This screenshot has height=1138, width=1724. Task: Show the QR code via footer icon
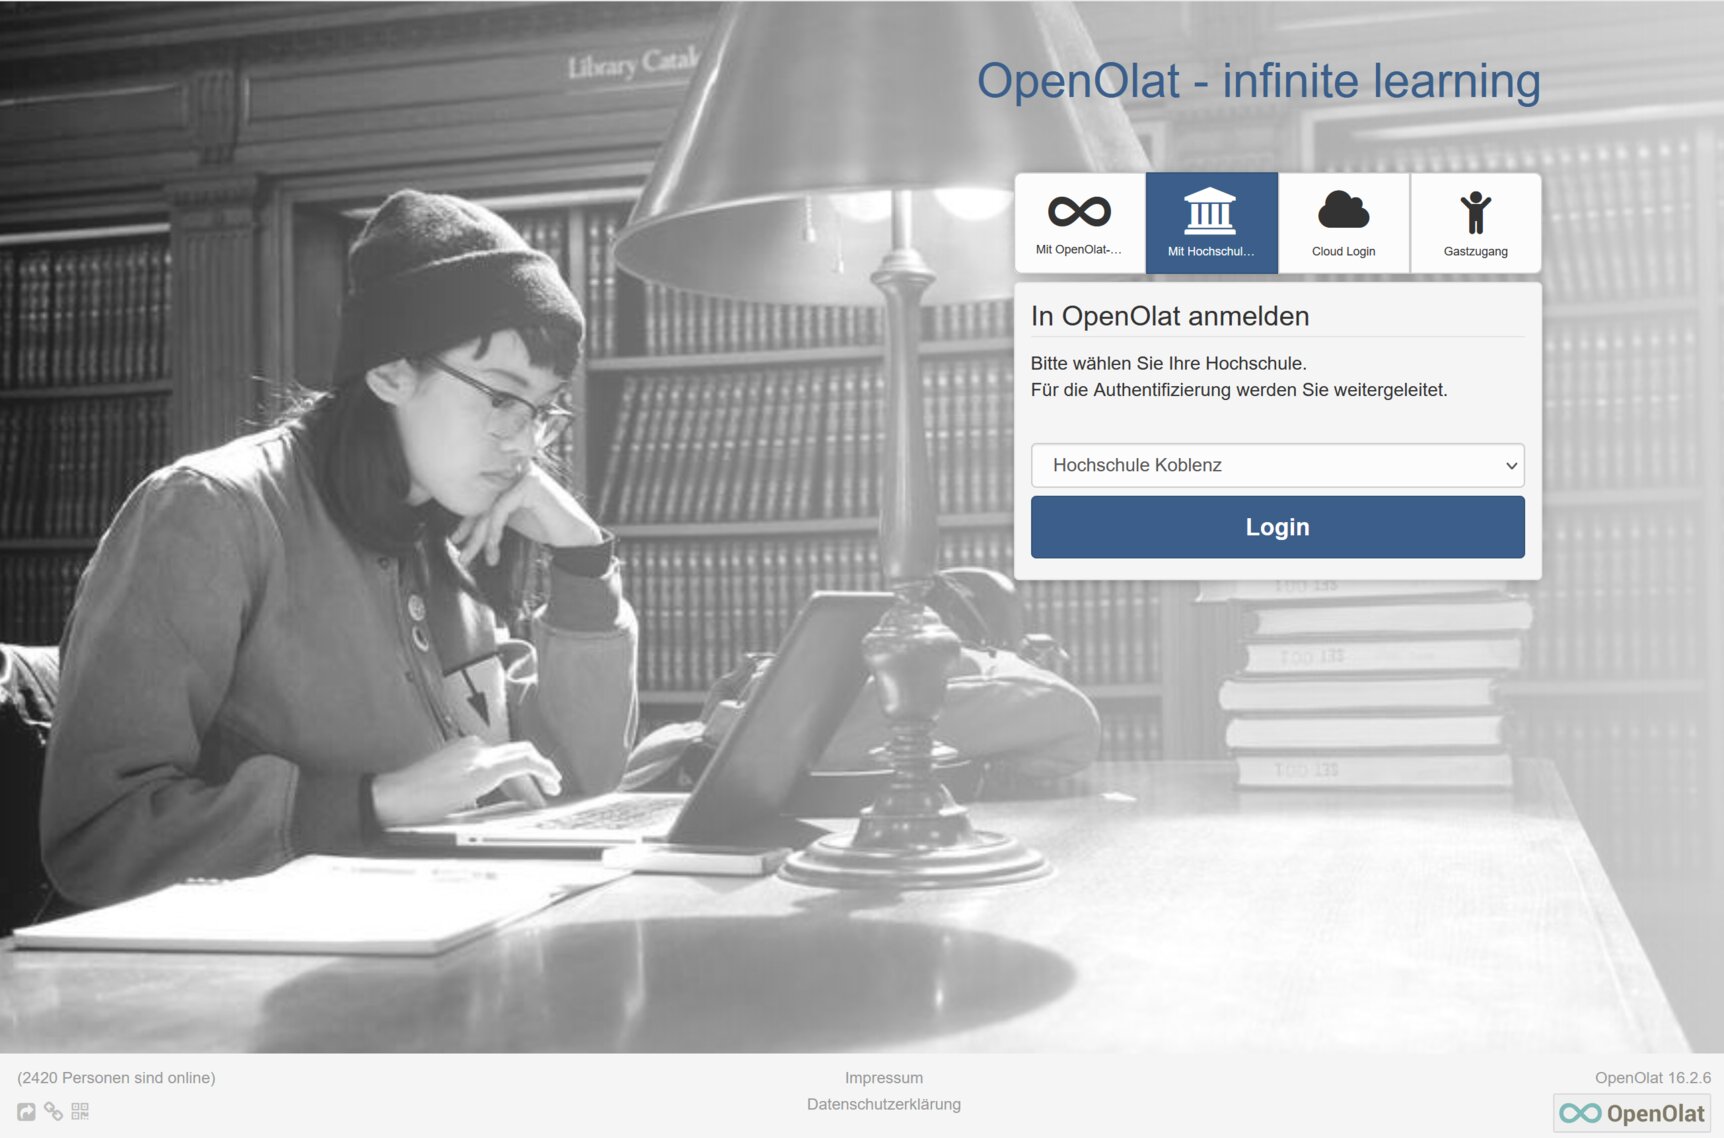click(x=80, y=1111)
